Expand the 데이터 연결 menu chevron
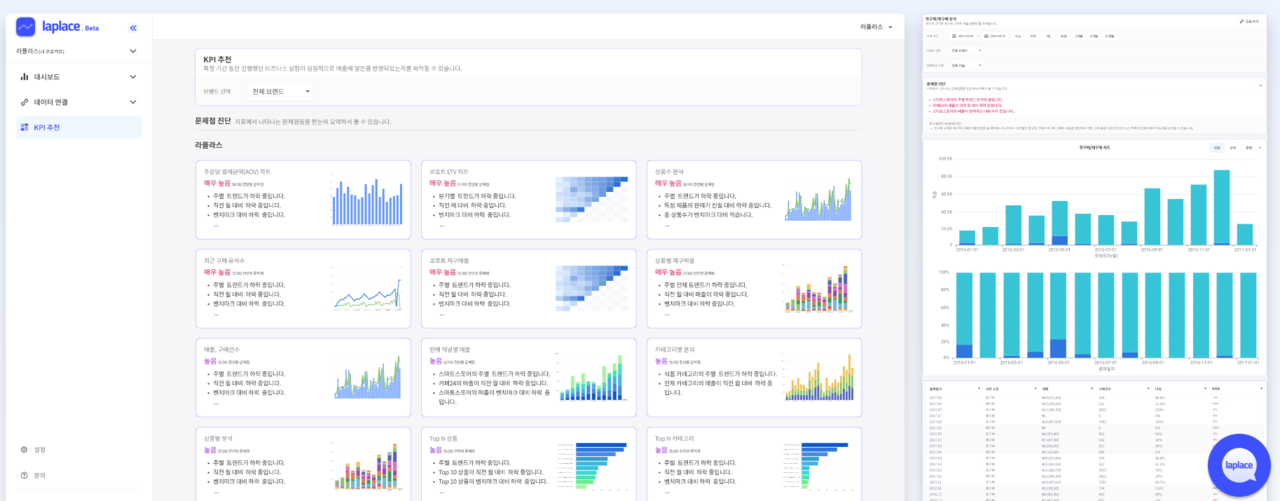 coord(133,102)
